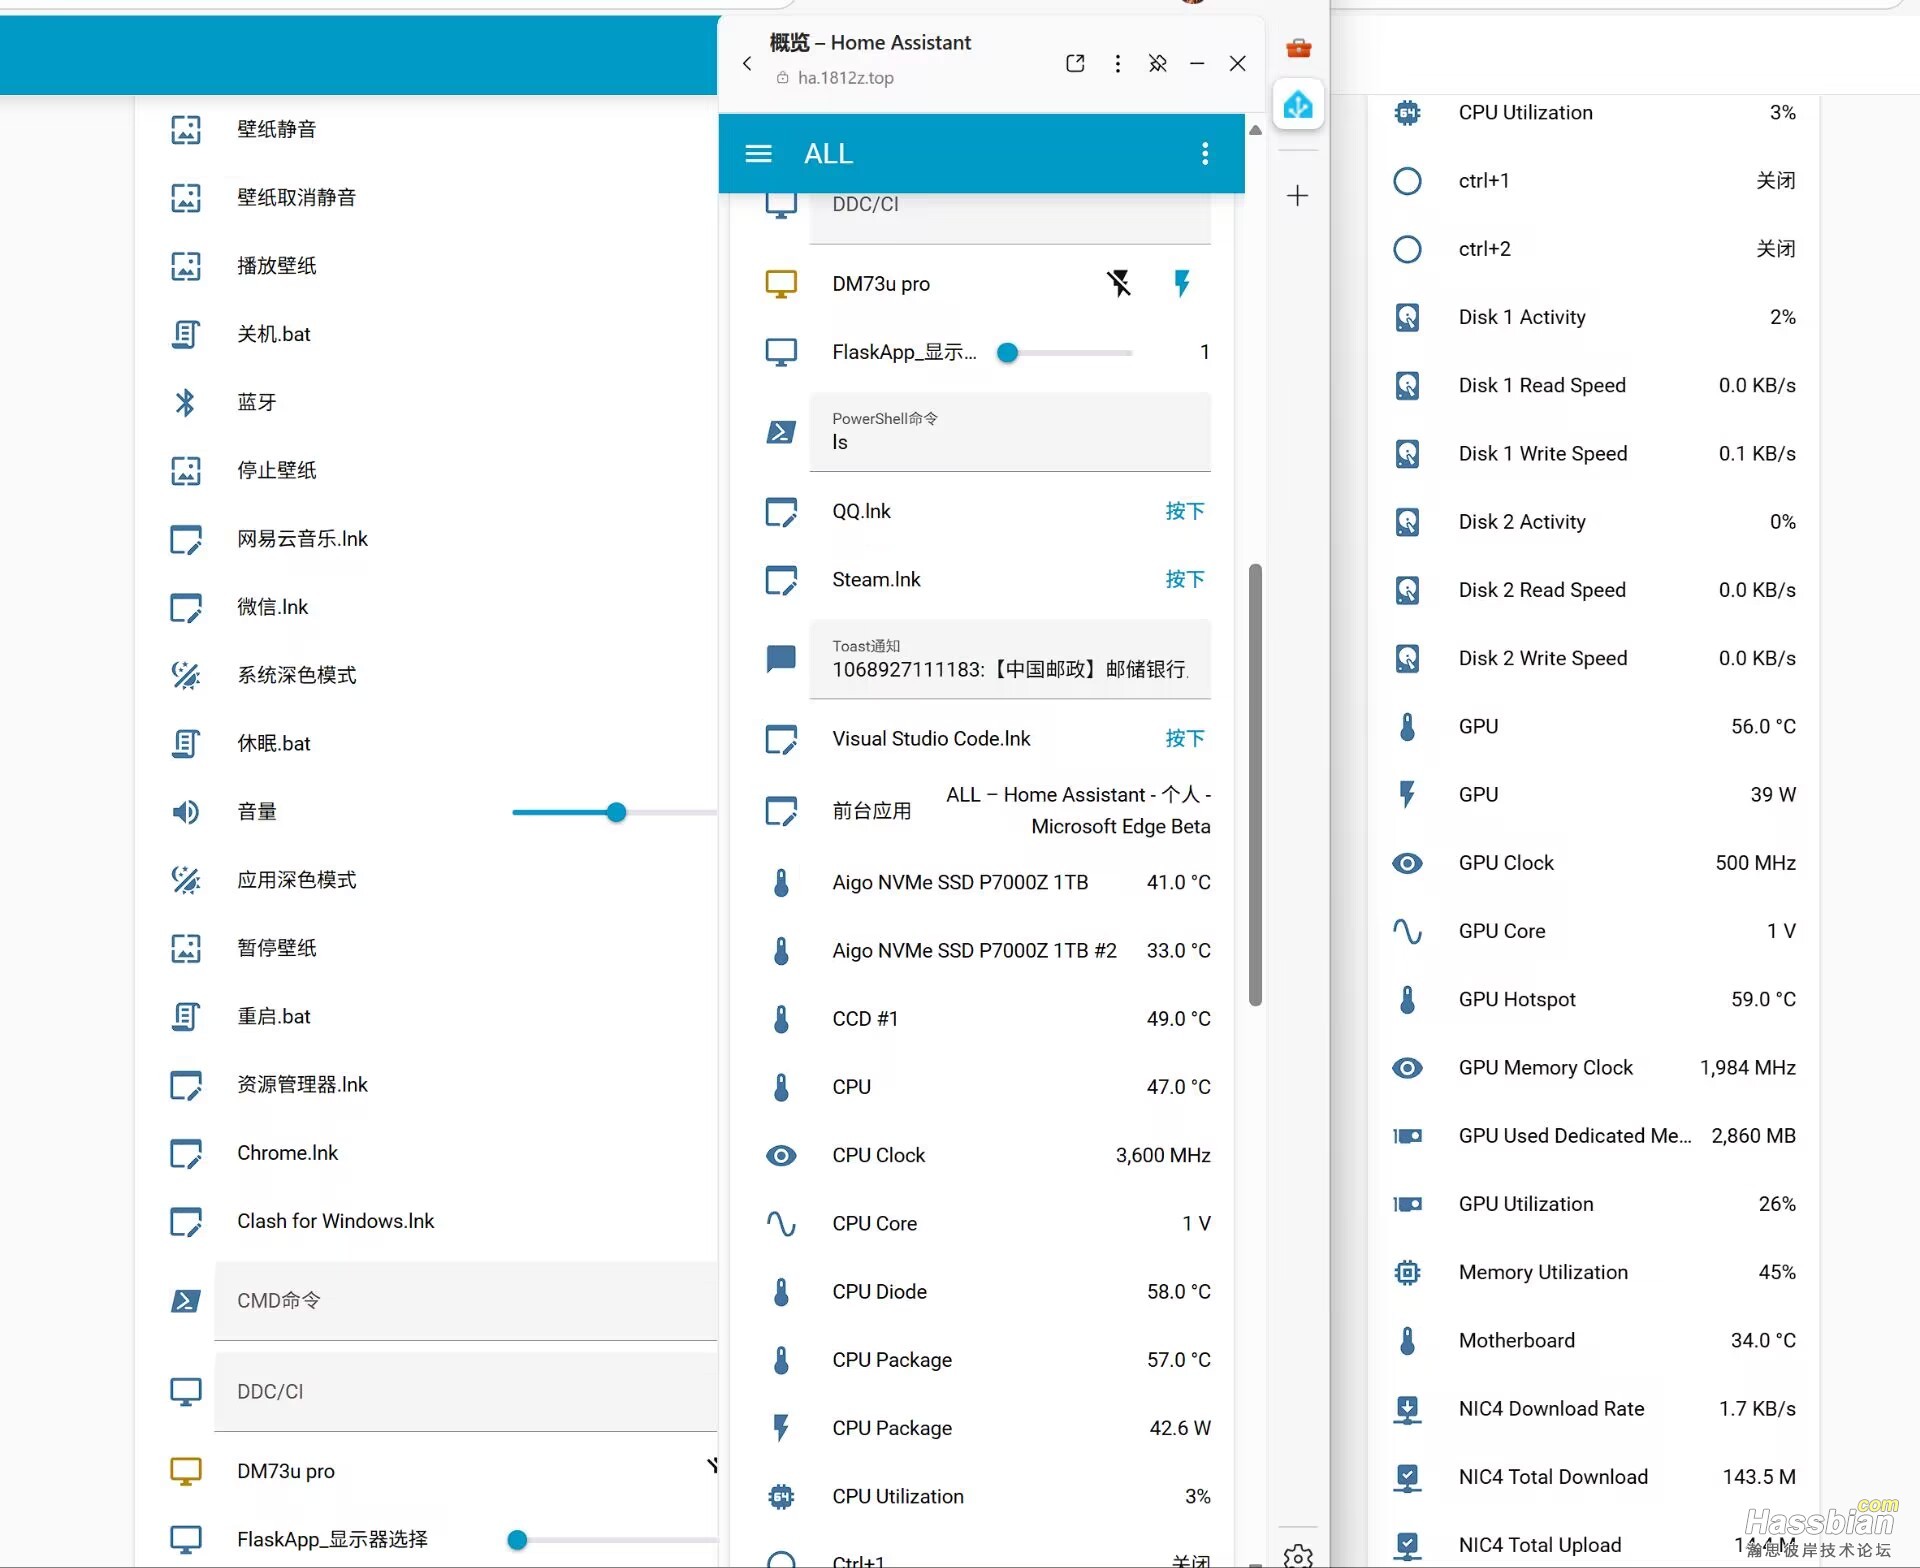Click the Toast通知 input field

pyautogui.click(x=1010, y=659)
